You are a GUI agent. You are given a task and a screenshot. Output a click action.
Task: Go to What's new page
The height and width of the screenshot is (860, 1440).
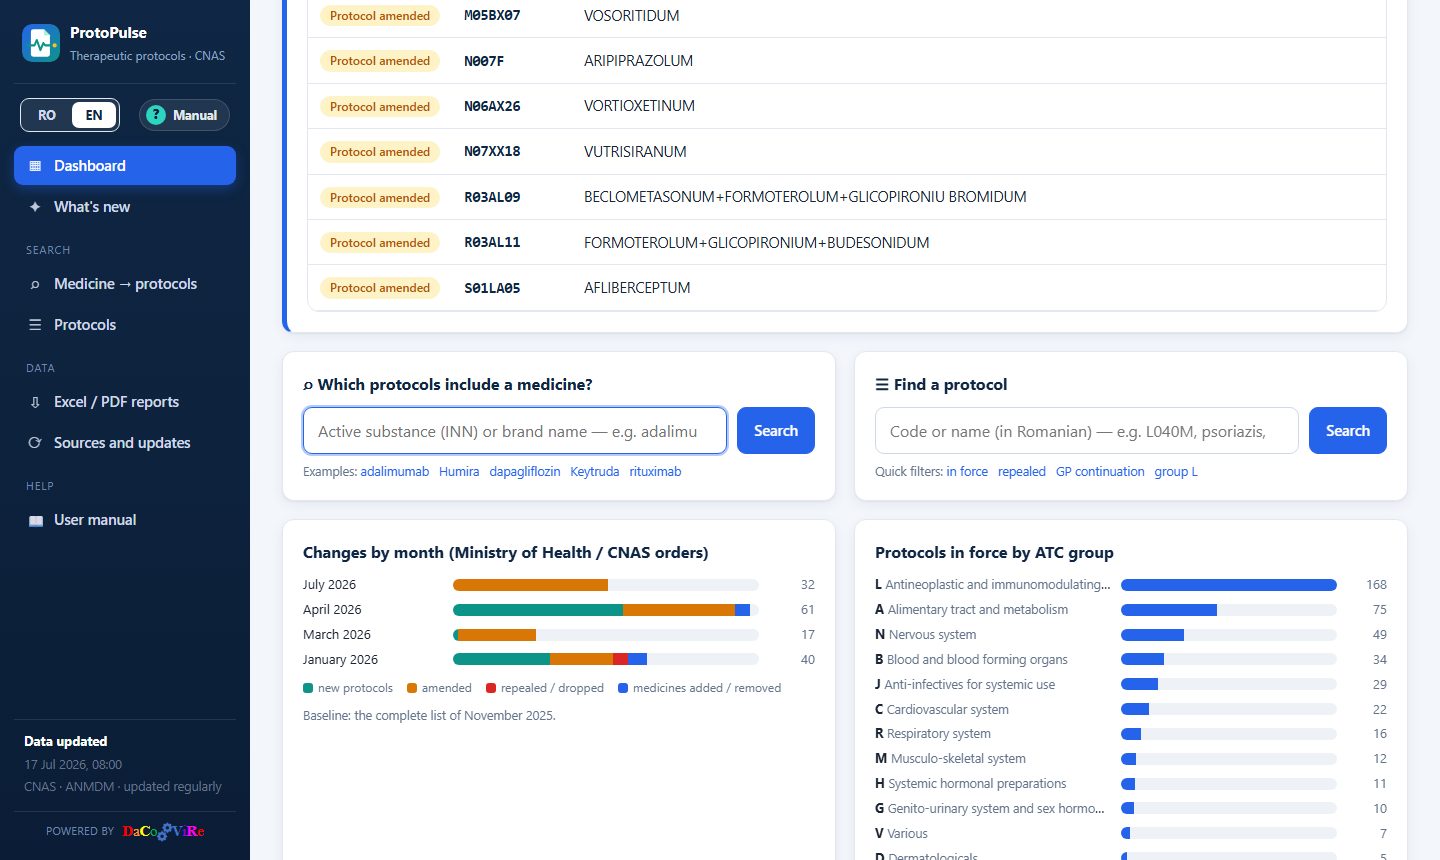[x=125, y=207]
